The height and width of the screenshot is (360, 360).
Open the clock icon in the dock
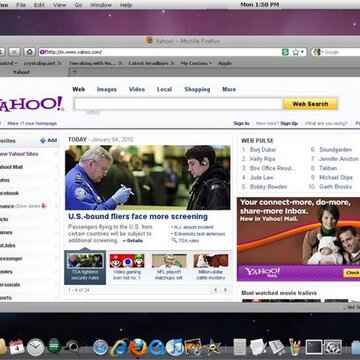tap(35, 347)
